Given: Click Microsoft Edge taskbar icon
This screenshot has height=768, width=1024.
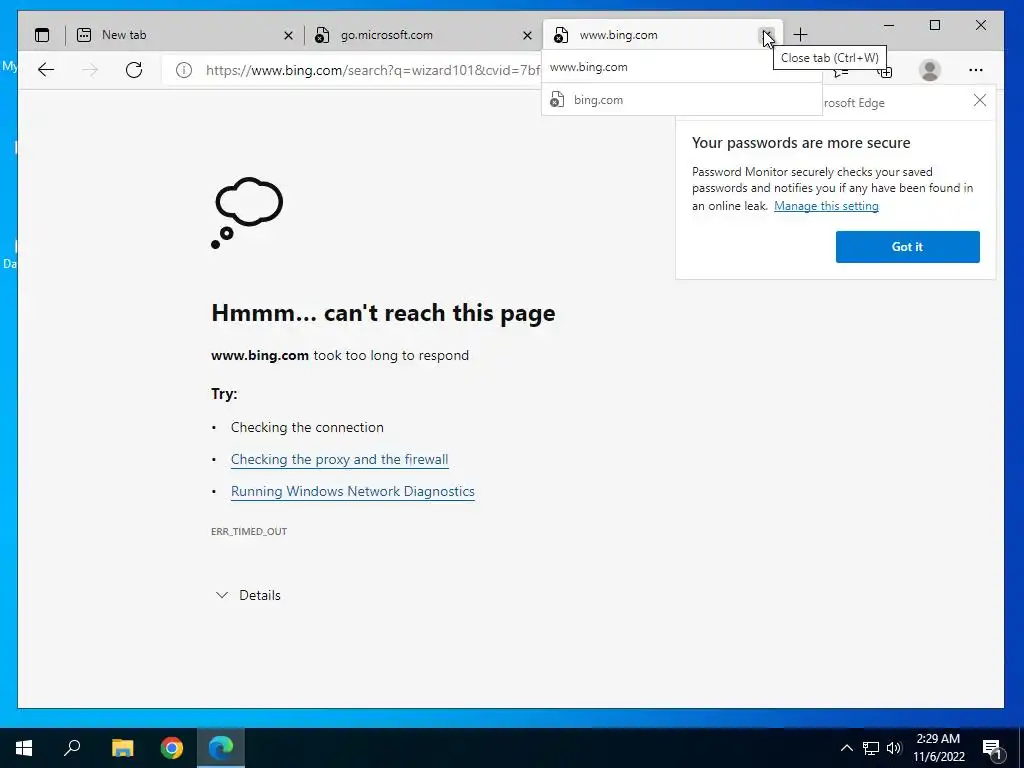Looking at the screenshot, I should coord(221,748).
